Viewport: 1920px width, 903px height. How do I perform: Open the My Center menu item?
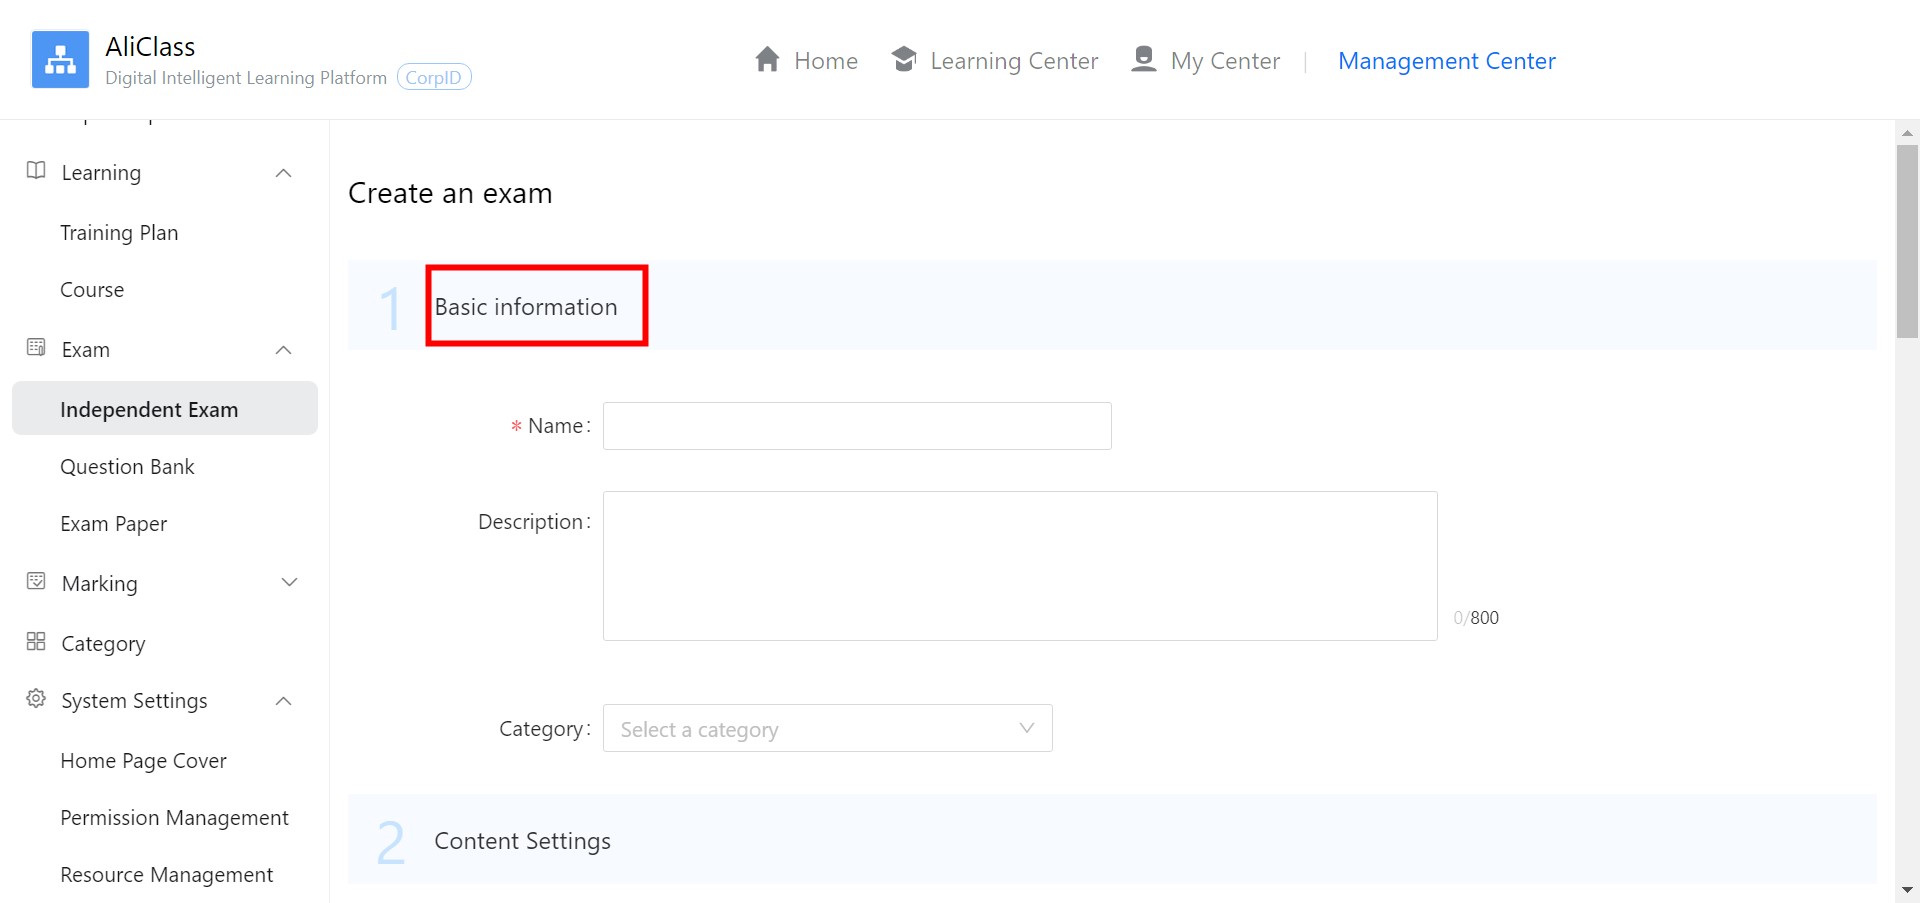click(x=1225, y=61)
